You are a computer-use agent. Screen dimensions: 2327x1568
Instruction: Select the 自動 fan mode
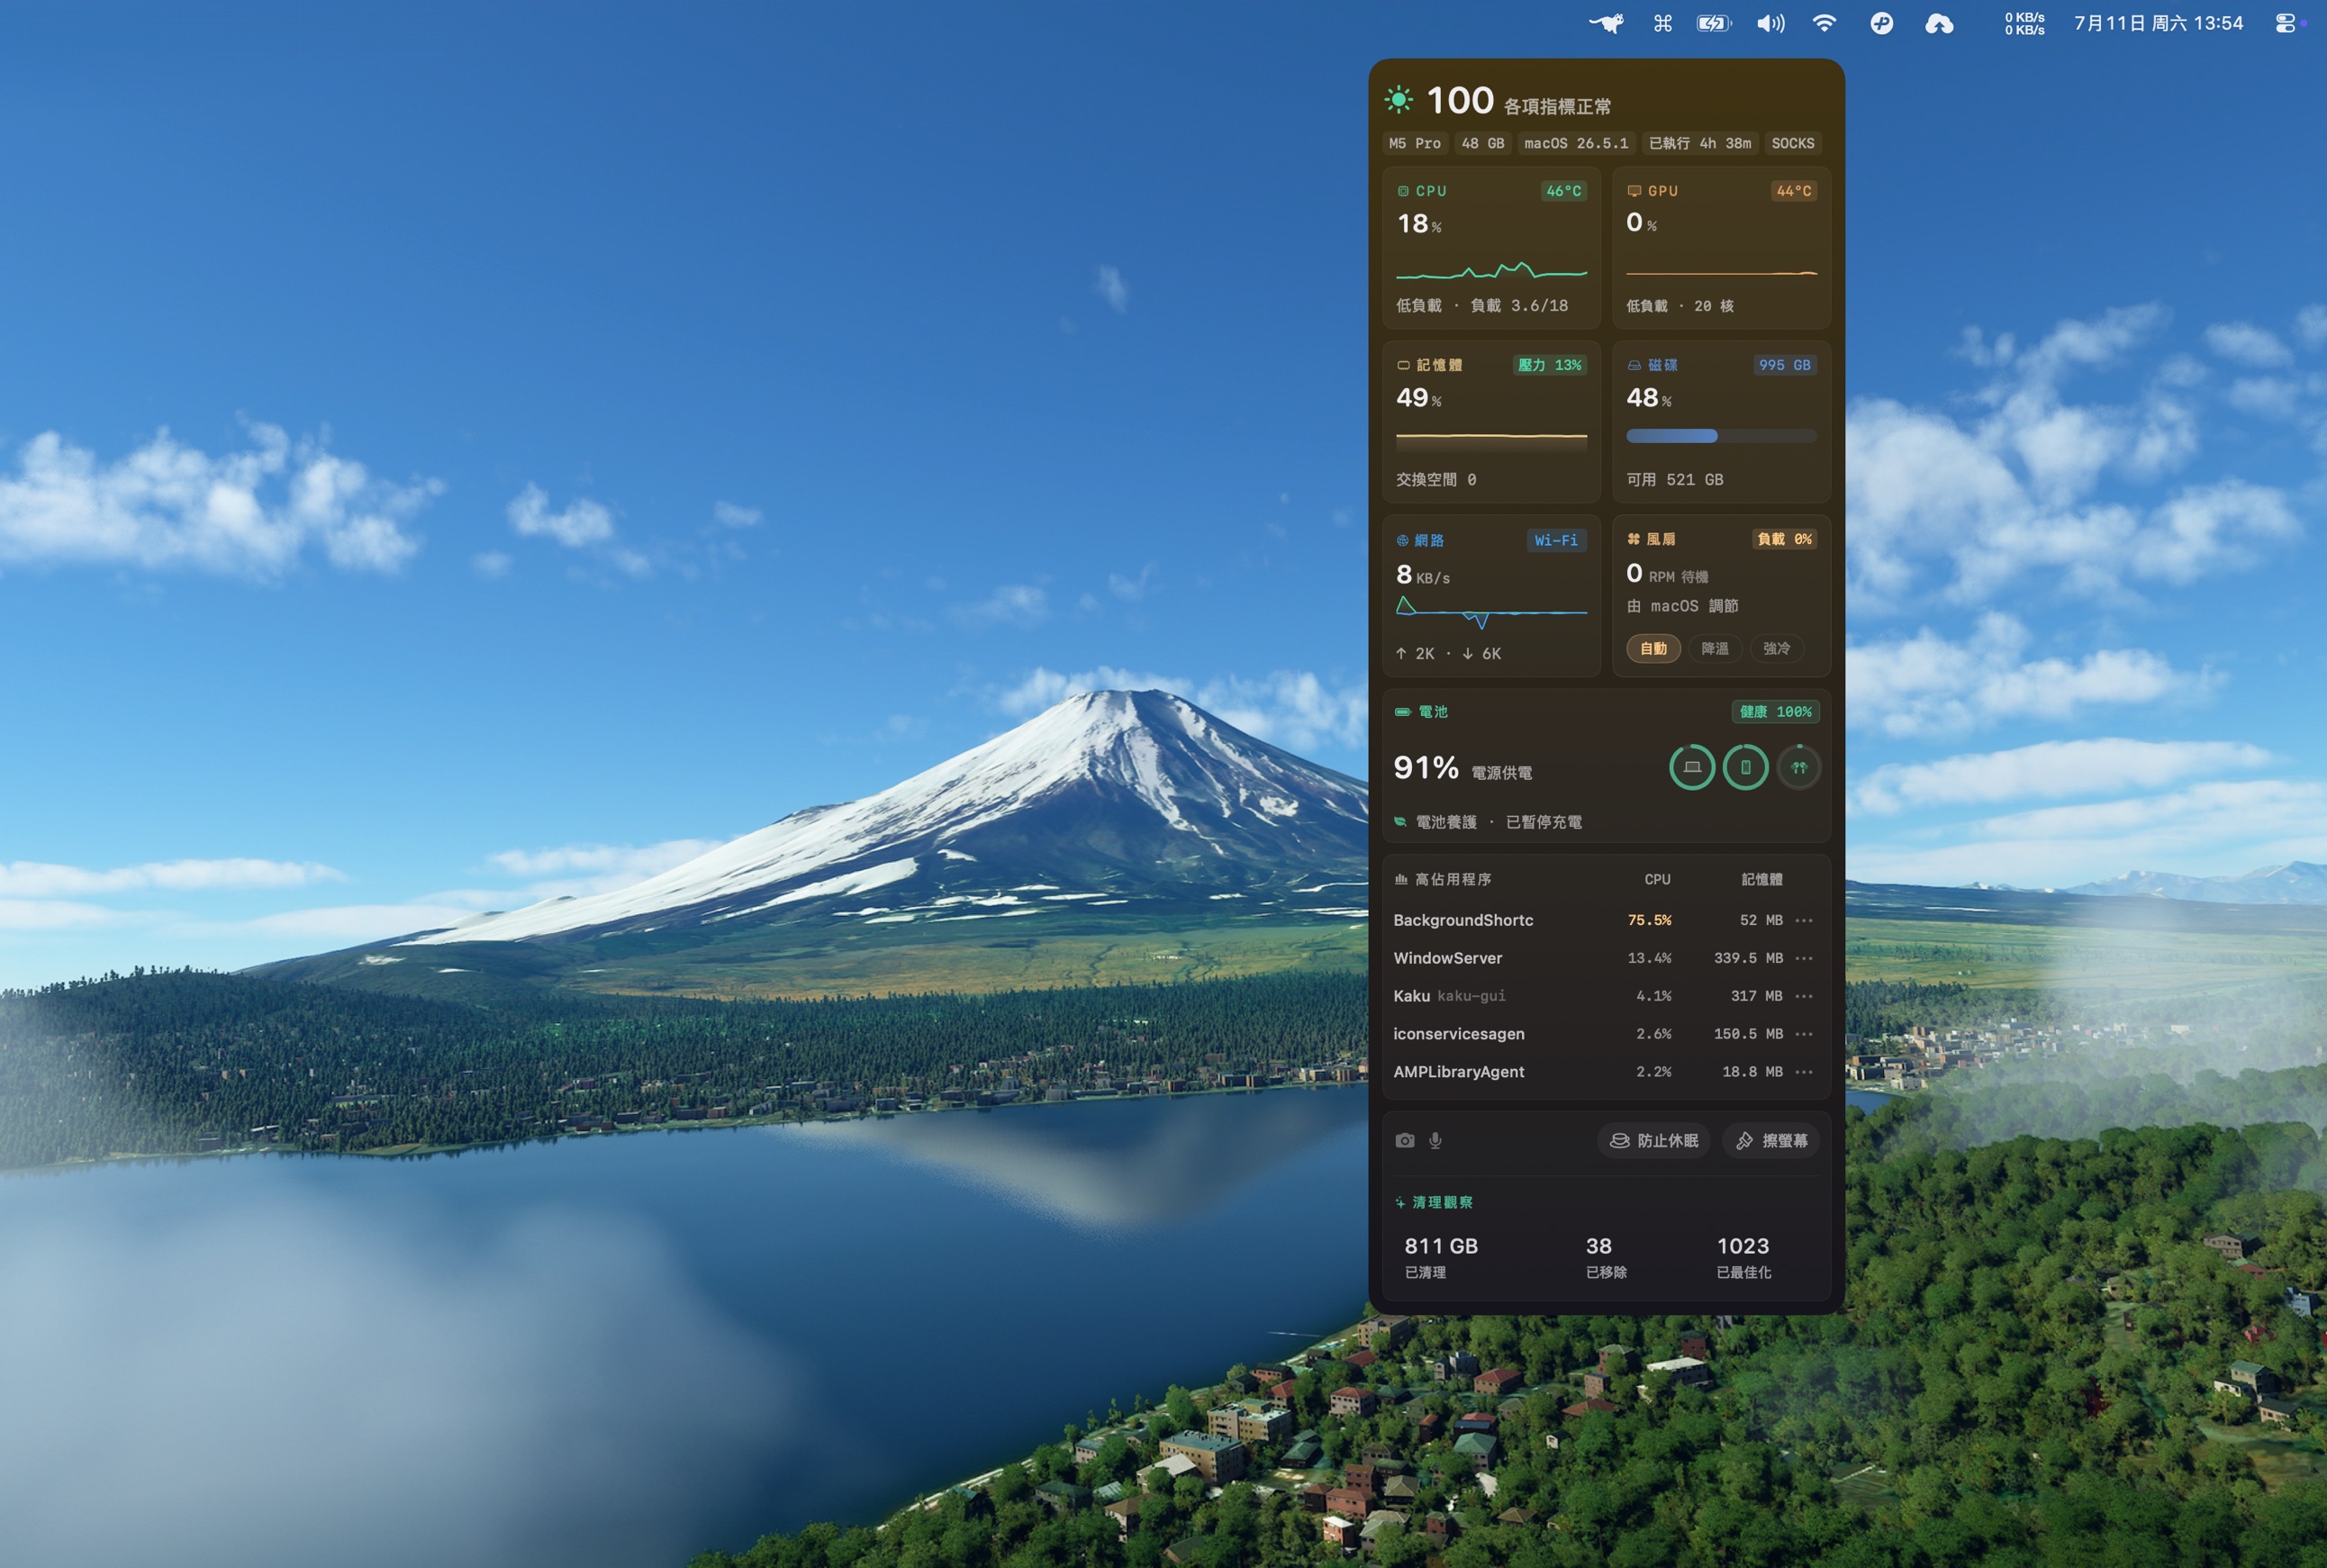pyautogui.click(x=1653, y=649)
